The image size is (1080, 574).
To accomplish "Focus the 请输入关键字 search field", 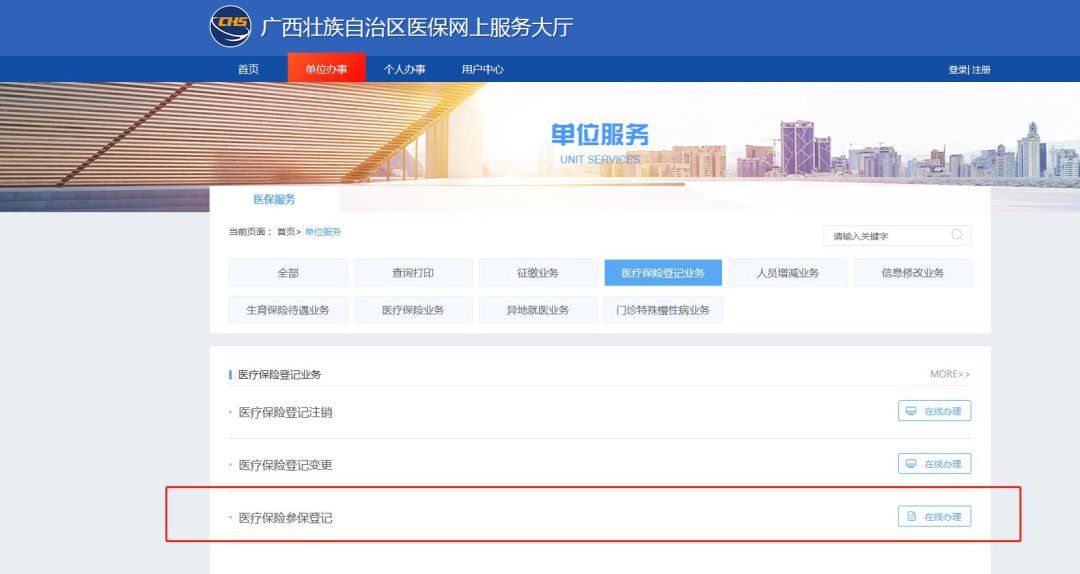I will coord(897,236).
